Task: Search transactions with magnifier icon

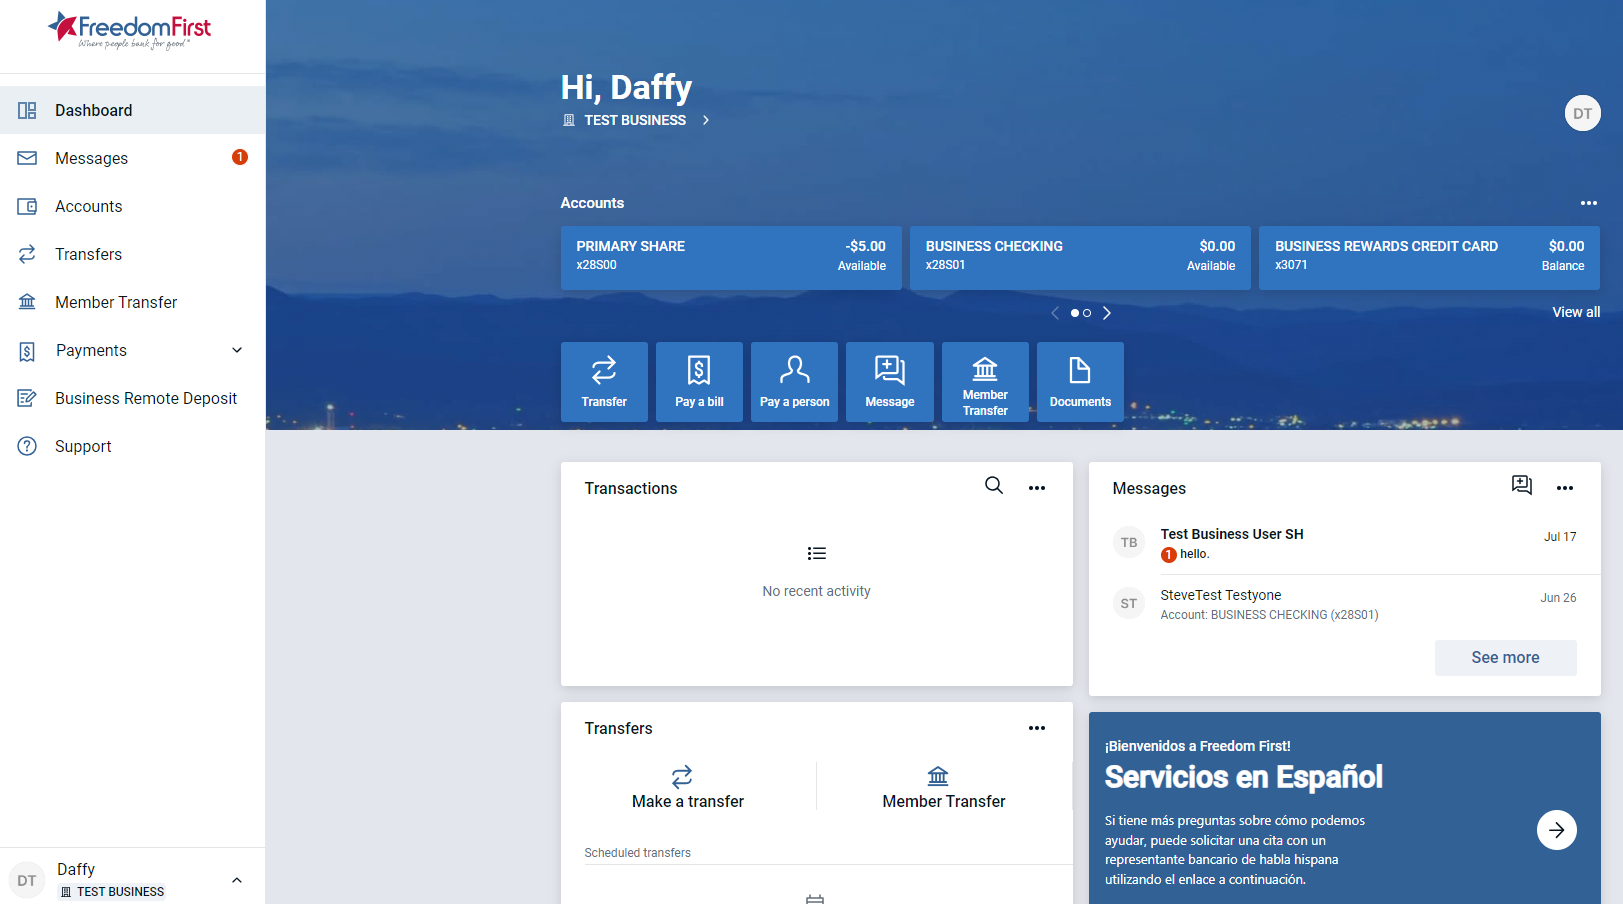Action: [x=994, y=486]
